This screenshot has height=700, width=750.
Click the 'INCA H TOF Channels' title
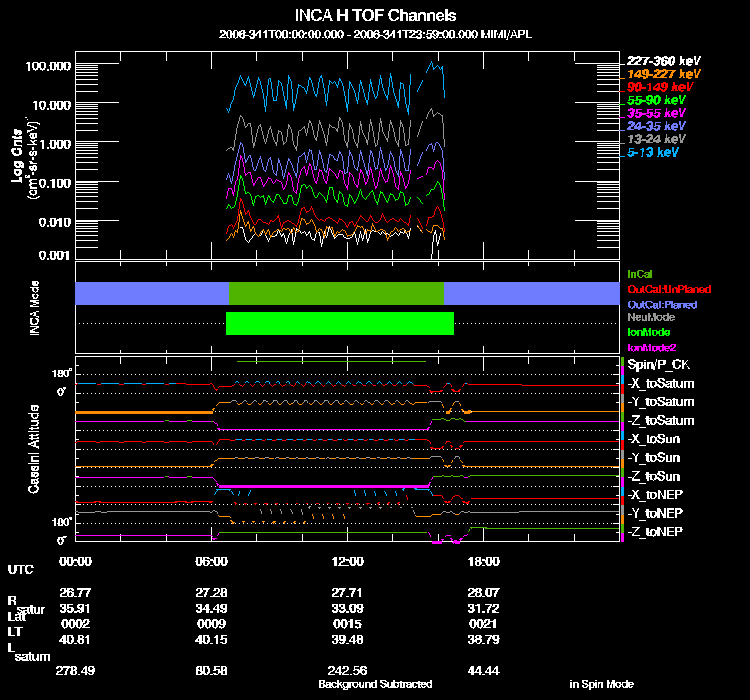click(x=375, y=15)
